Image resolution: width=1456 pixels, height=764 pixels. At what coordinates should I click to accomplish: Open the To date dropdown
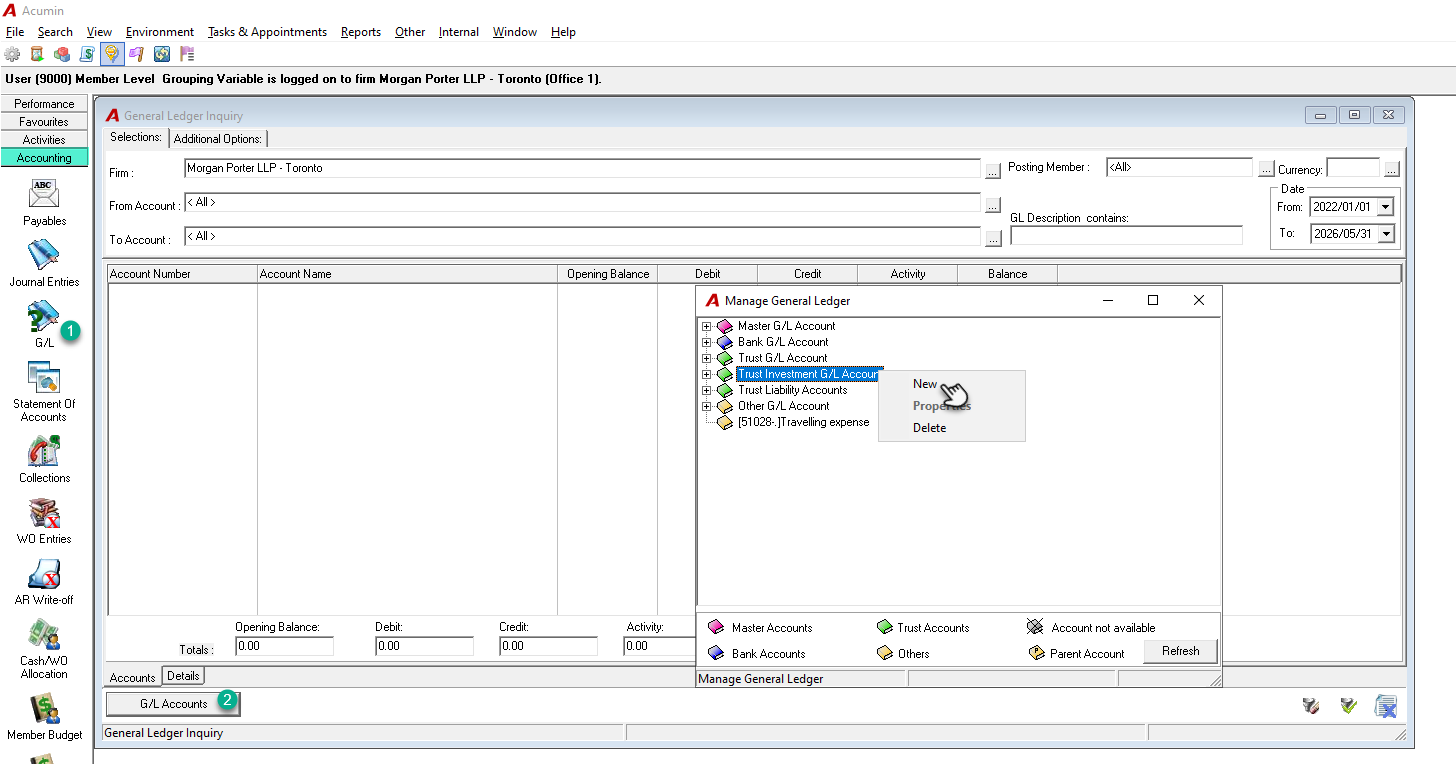pyautogui.click(x=1385, y=233)
